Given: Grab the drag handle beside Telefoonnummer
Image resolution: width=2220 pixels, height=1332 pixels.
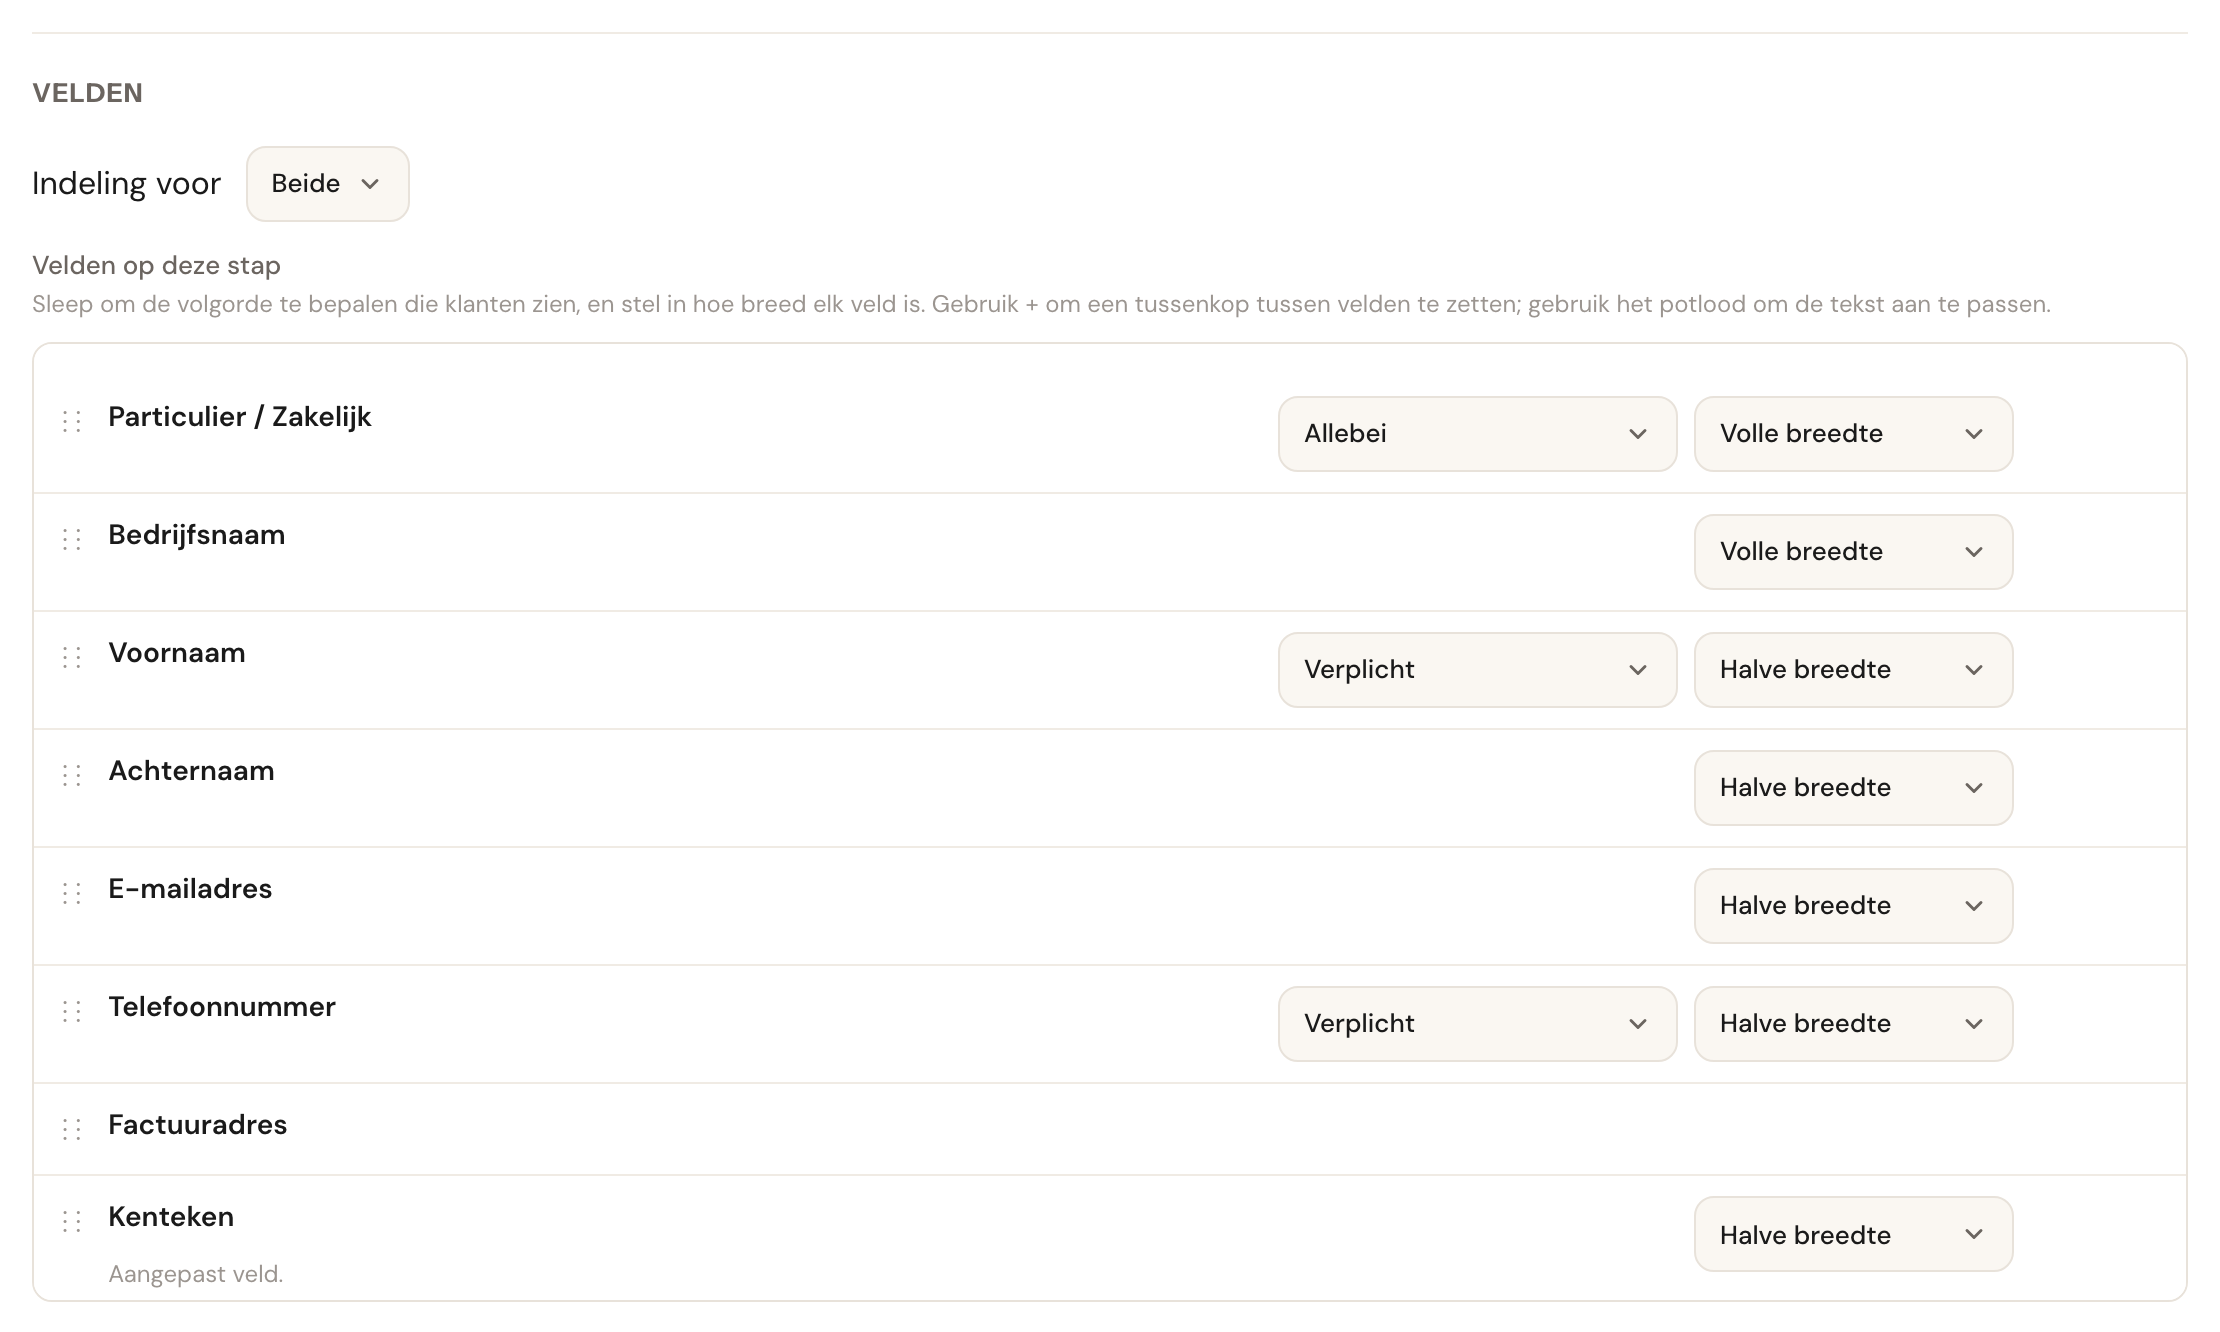Looking at the screenshot, I should [72, 1011].
